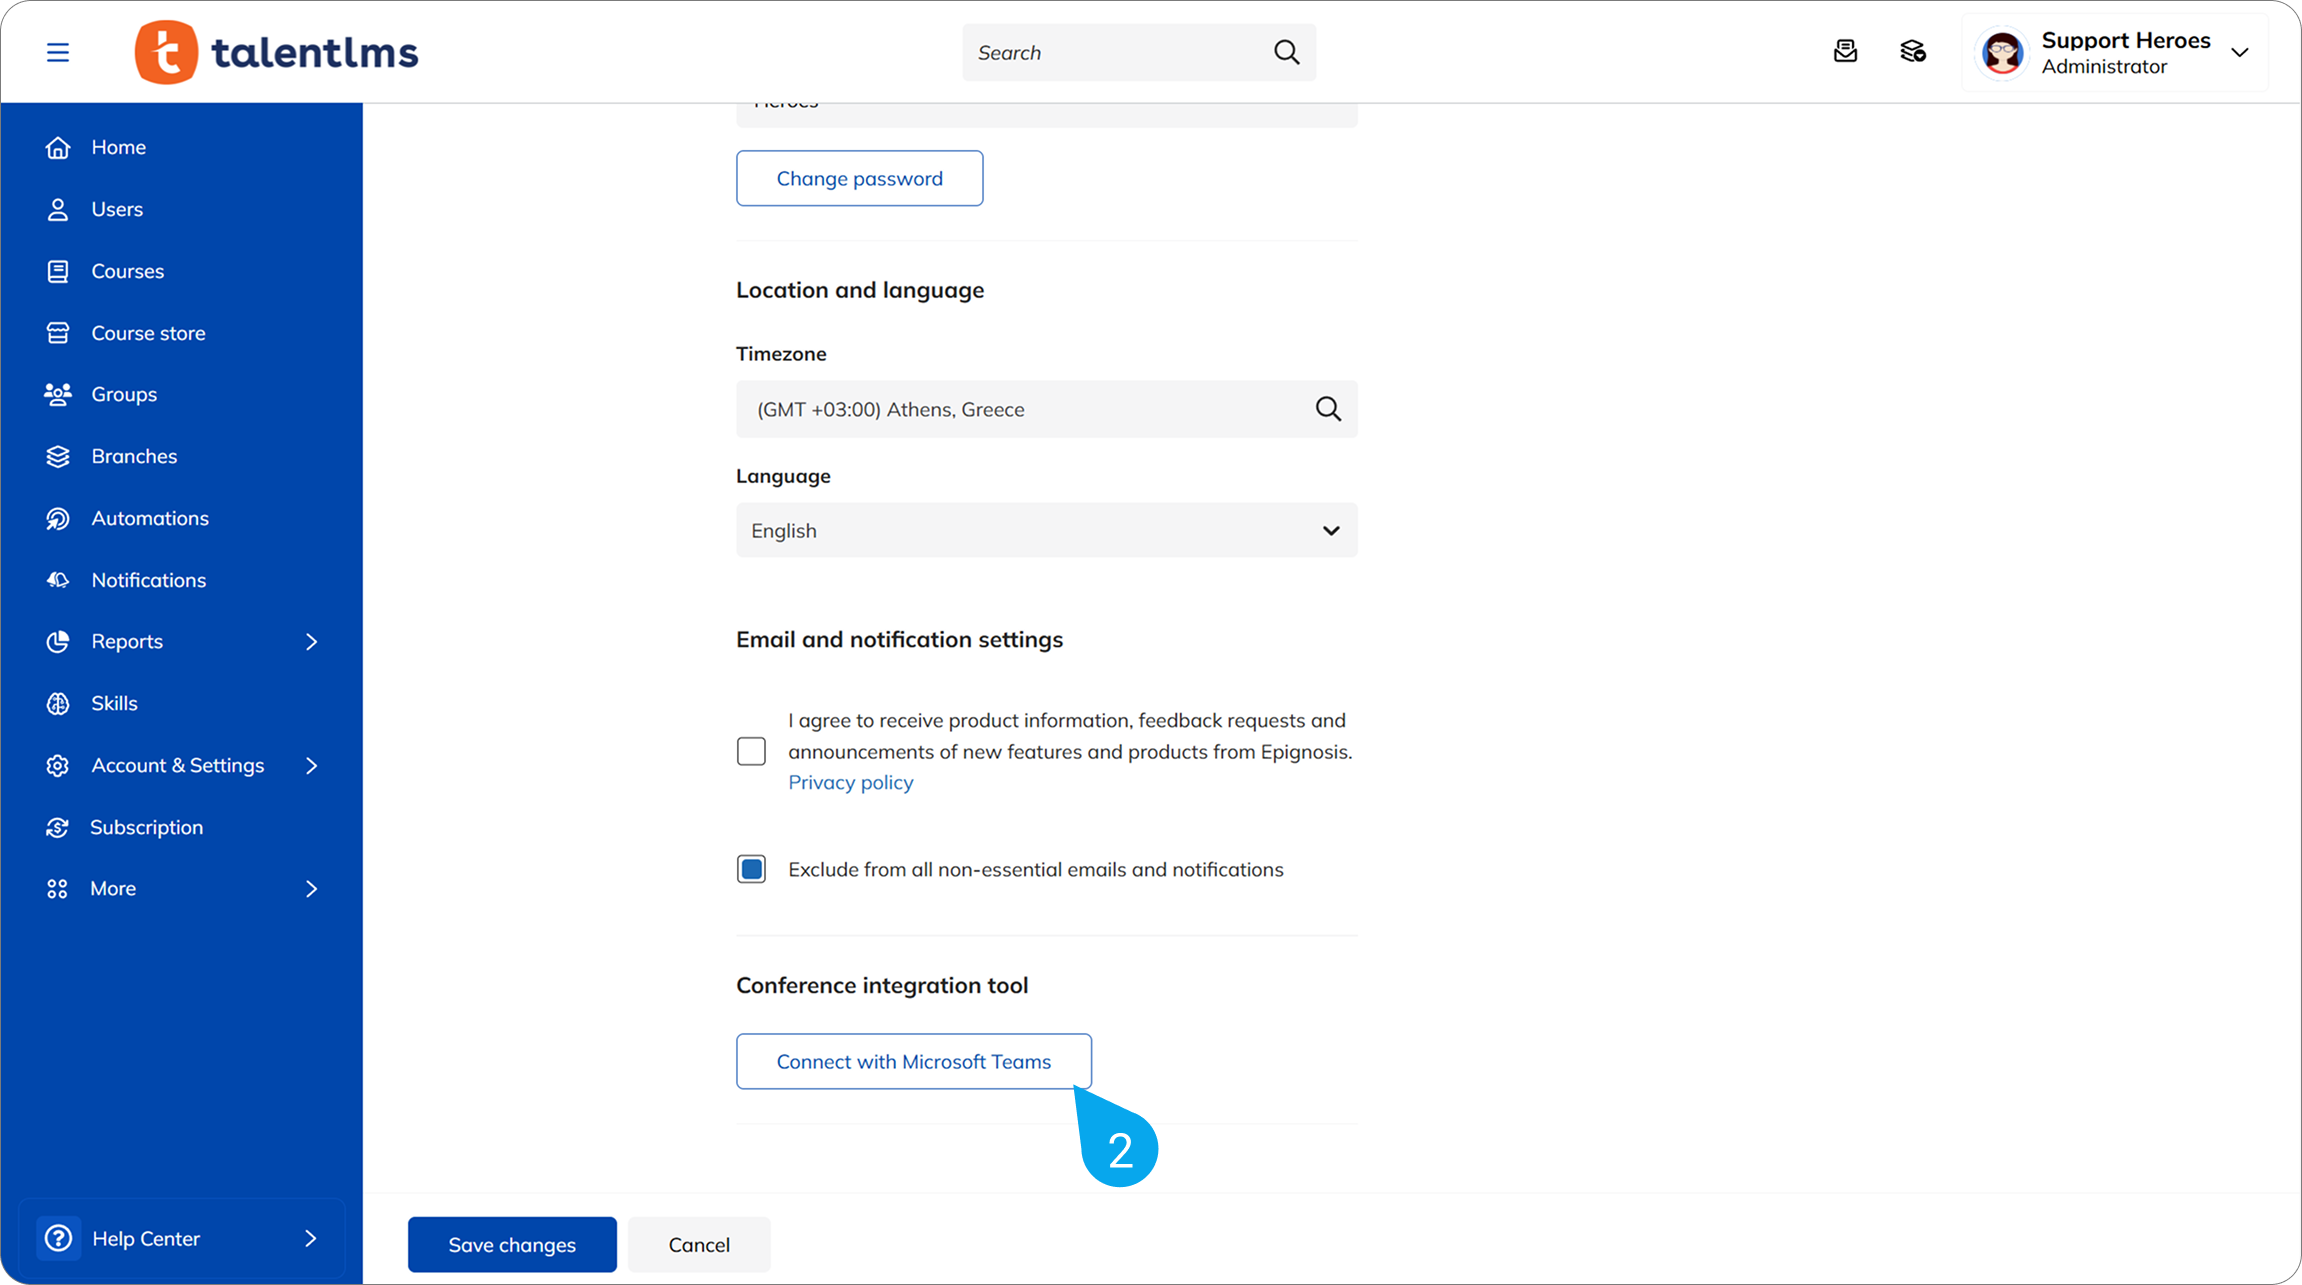Click the hamburger menu icon
This screenshot has height=1285, width=2302.
58,52
